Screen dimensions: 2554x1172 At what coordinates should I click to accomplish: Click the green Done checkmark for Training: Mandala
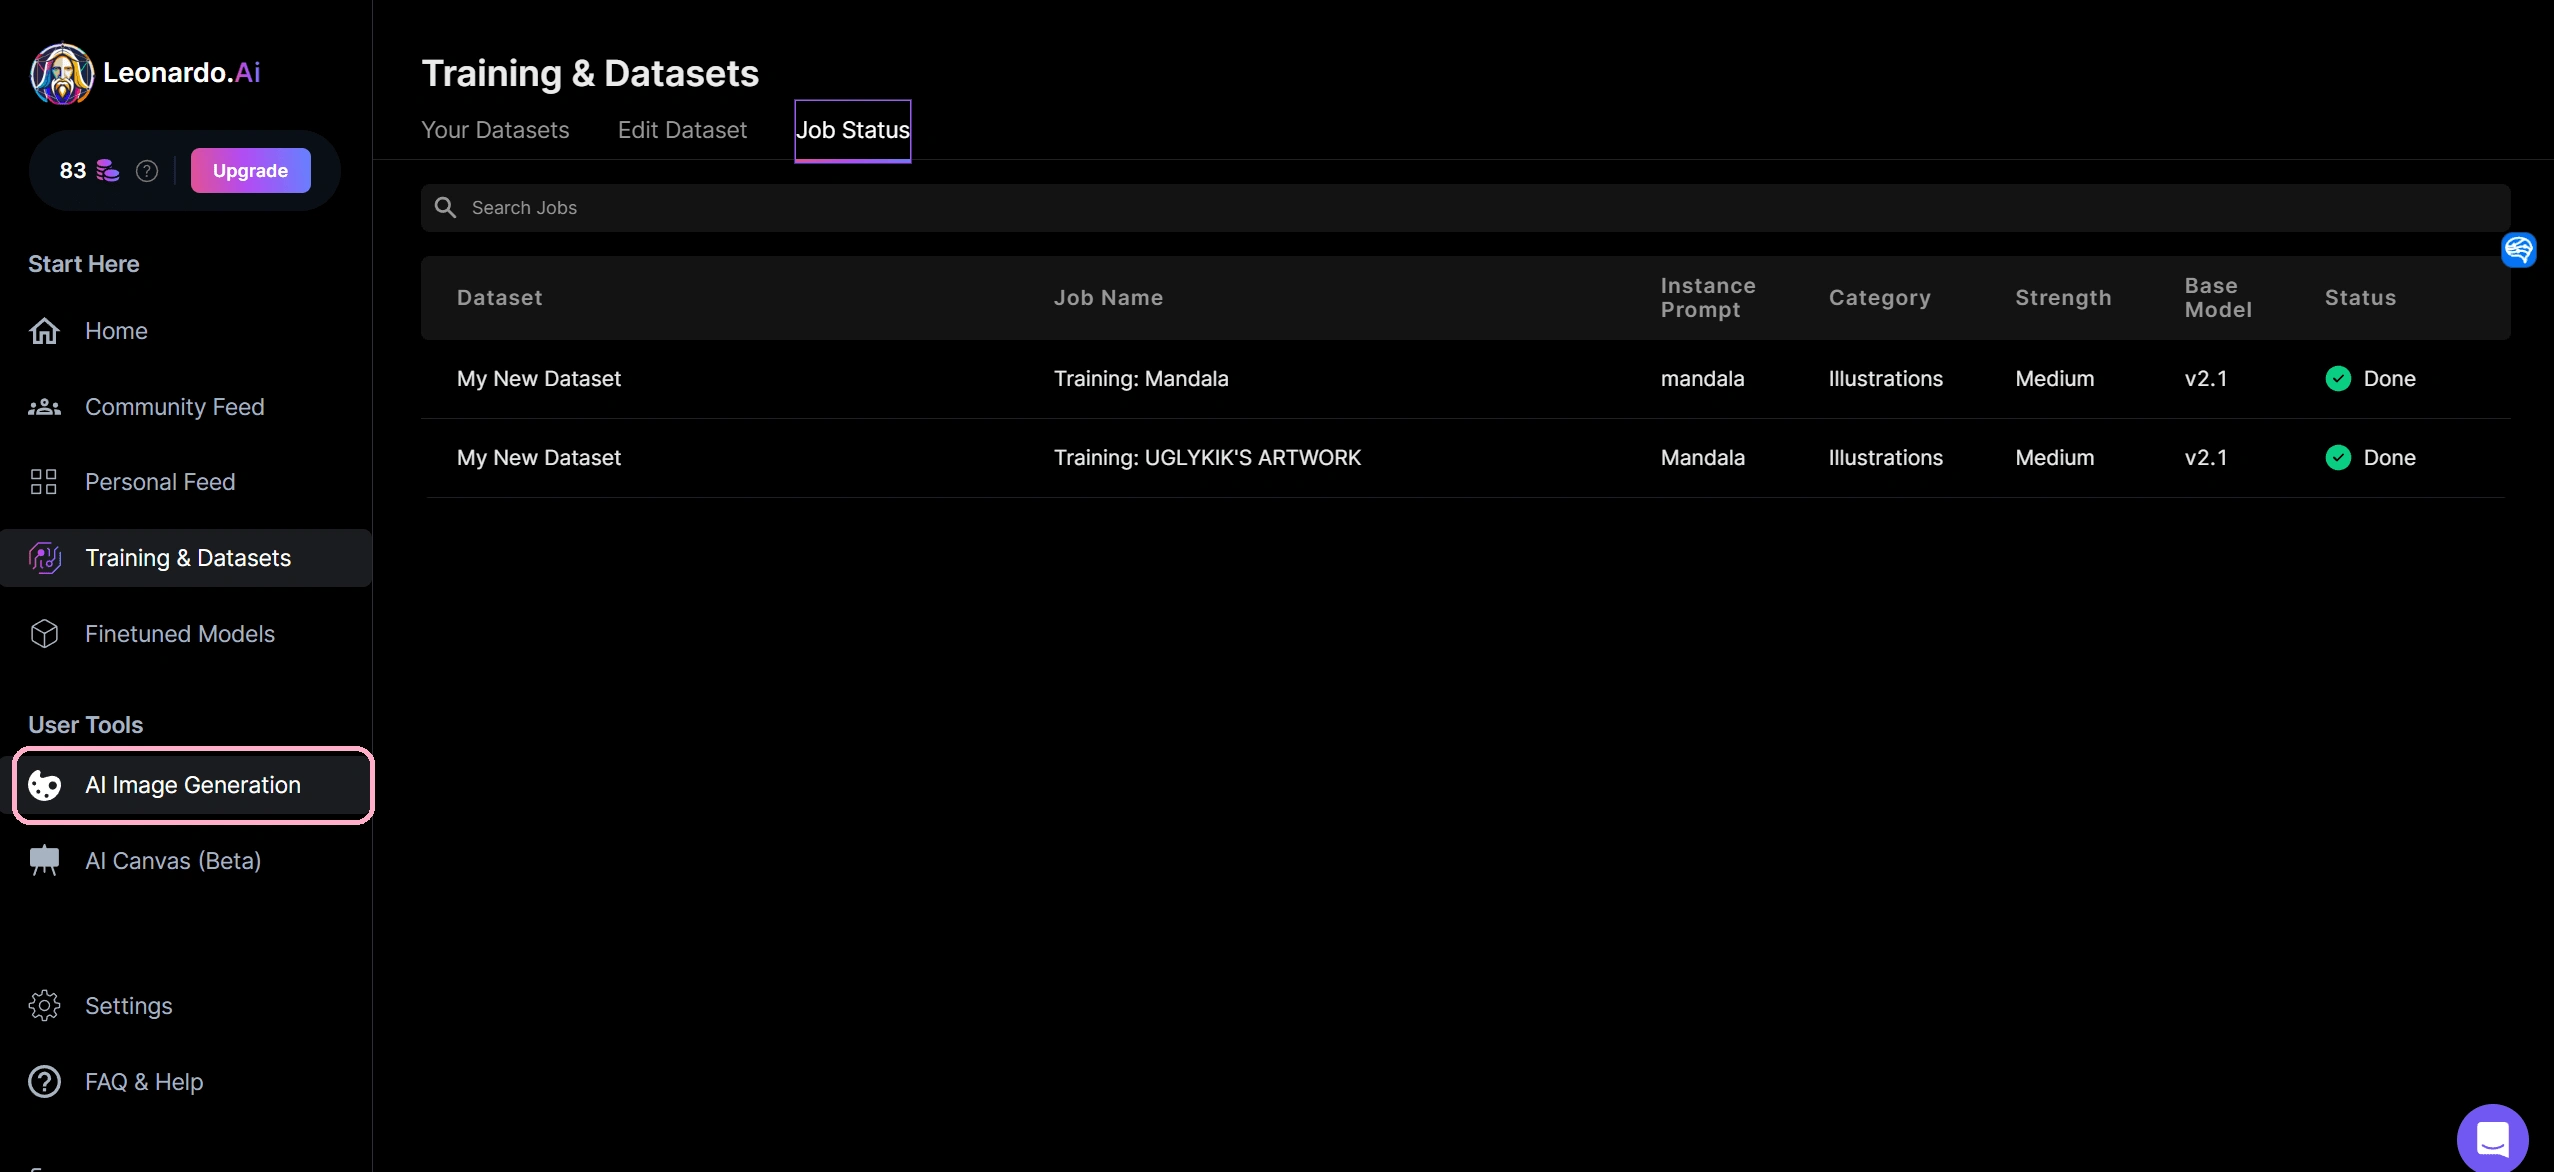(2338, 379)
